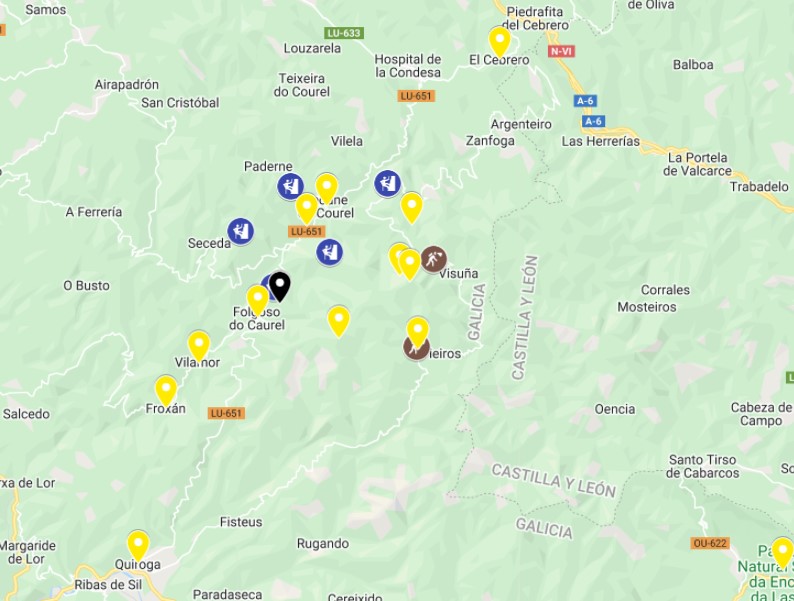Select the lone yellow pin east of Folgoso
Screen dimensions: 794x601
point(338,320)
